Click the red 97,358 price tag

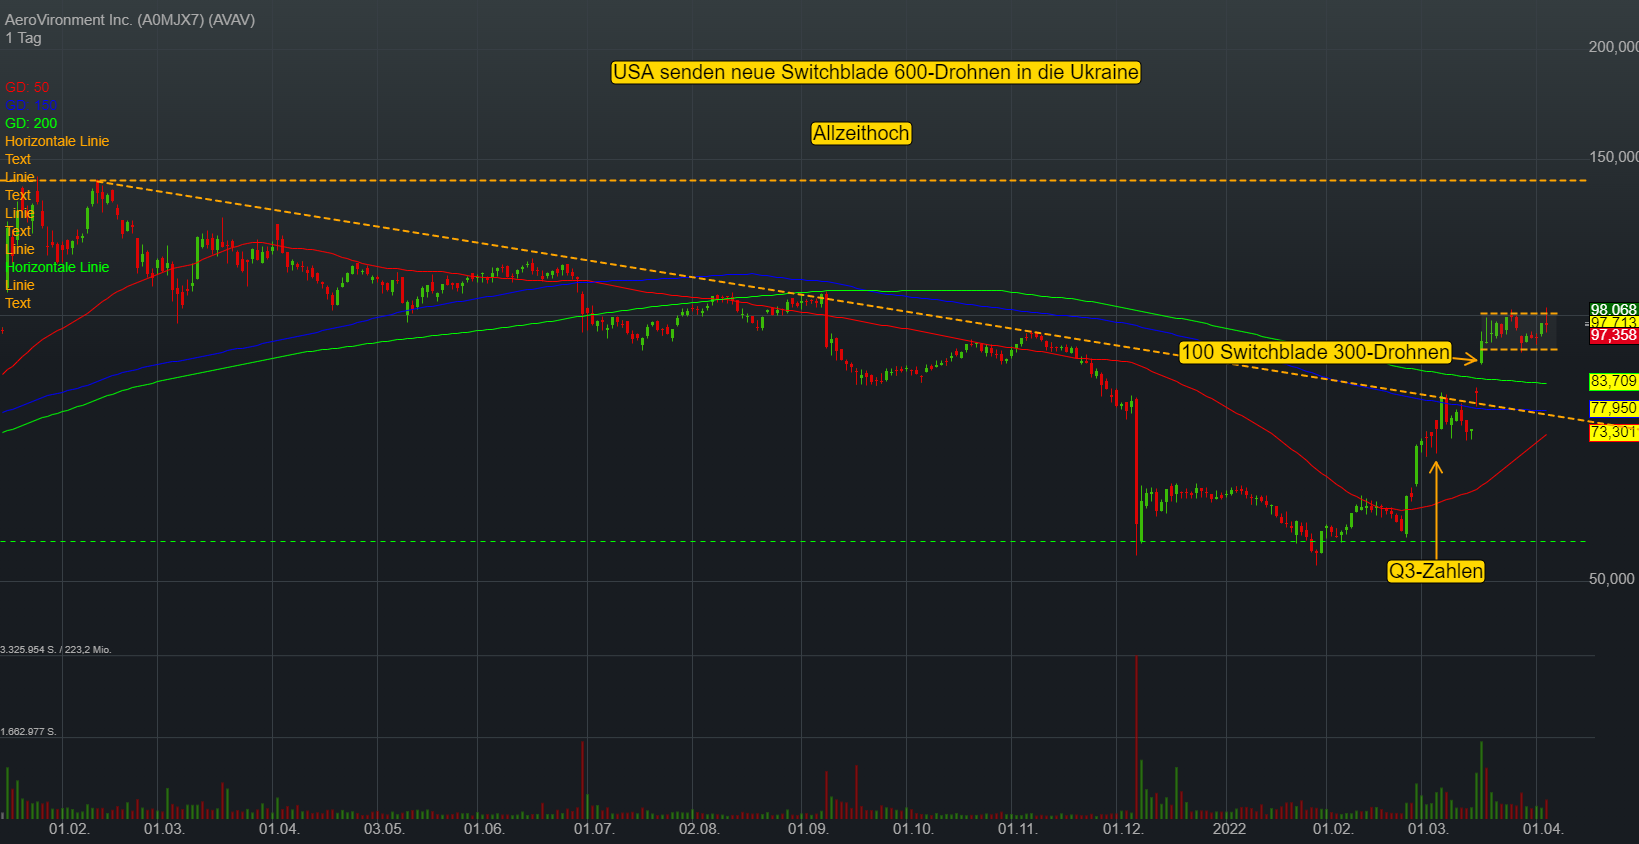click(1614, 335)
